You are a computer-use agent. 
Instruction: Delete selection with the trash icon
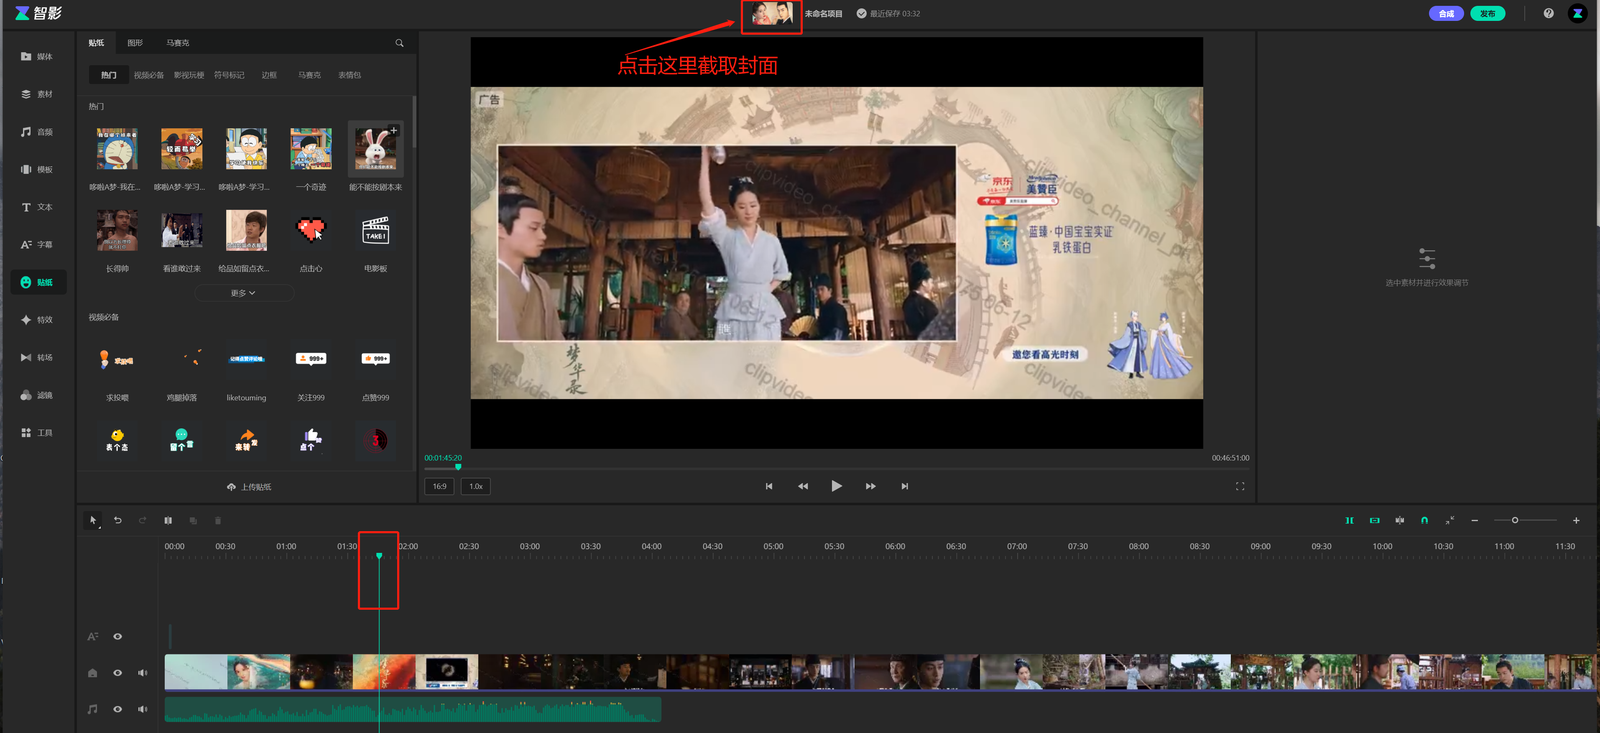(218, 520)
